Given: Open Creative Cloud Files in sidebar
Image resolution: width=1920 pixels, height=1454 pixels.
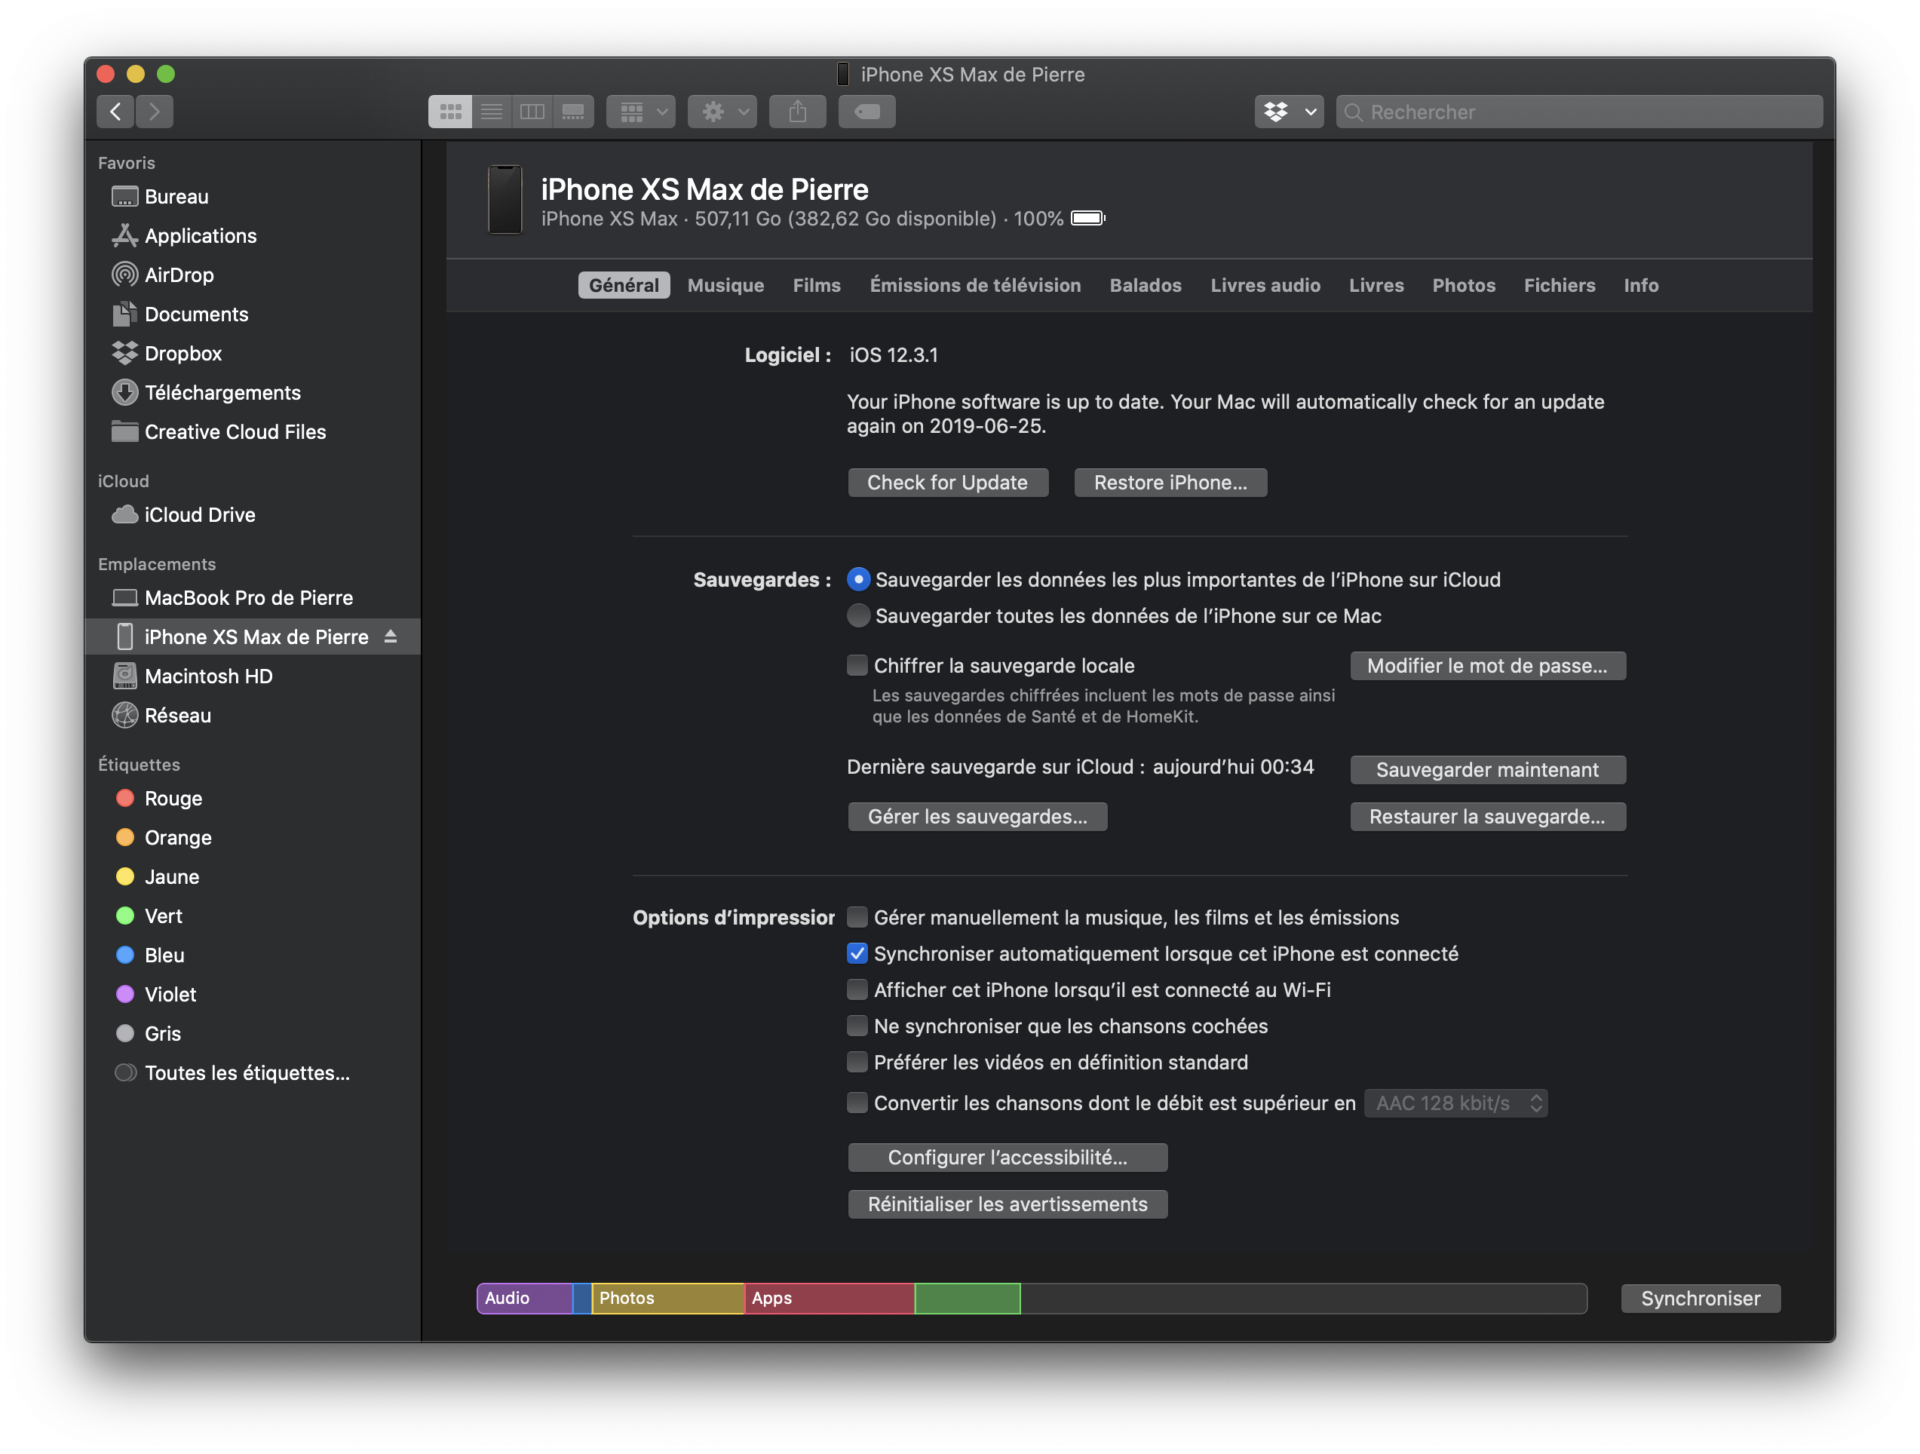Looking at the screenshot, I should point(219,432).
